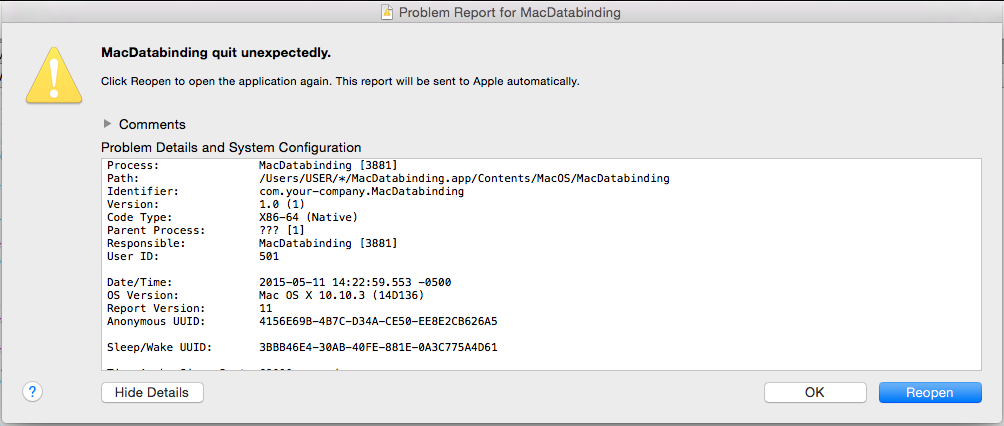The height and width of the screenshot is (426, 1004).
Task: Click the Responsible value 'MacDatabinding [3881]'
Action: (x=328, y=243)
